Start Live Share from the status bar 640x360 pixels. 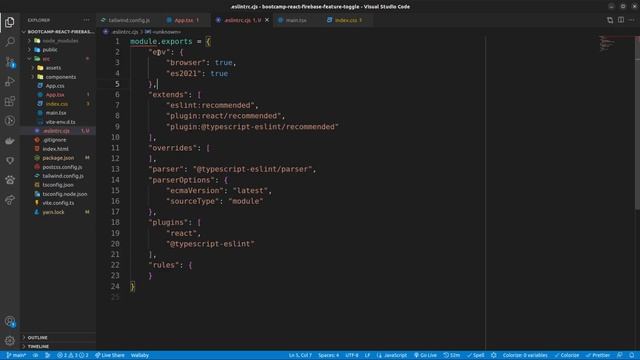109,355
